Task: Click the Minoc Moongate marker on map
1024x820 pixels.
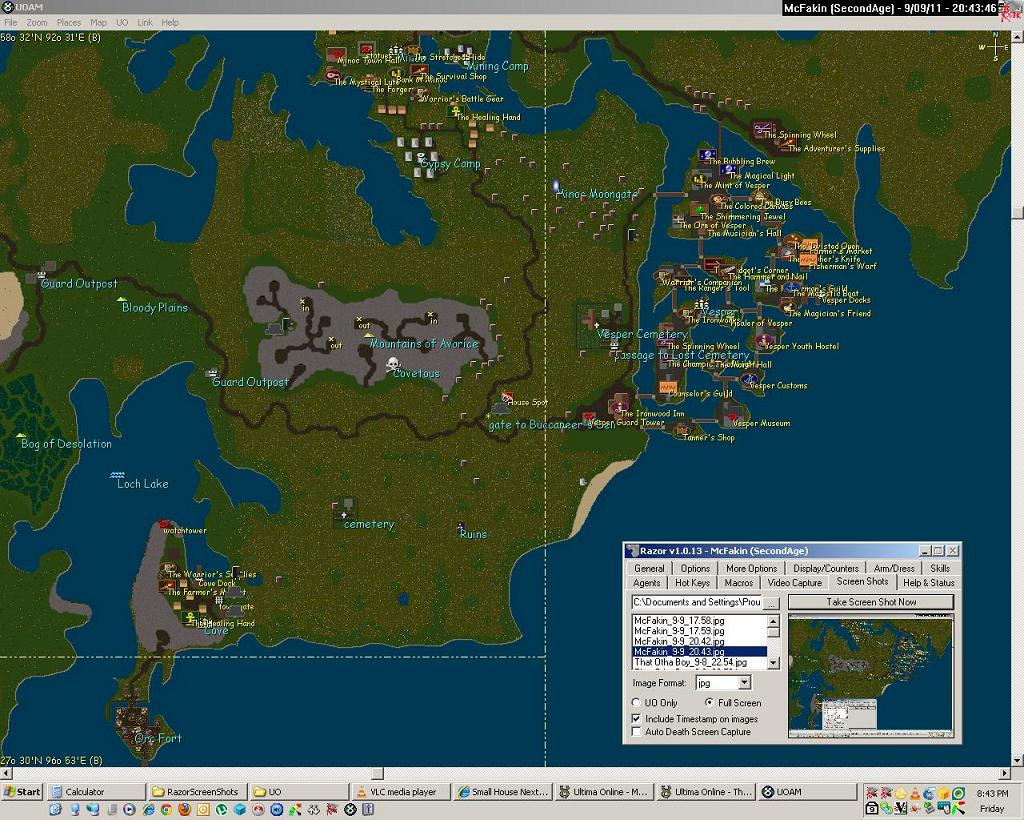Action: pyautogui.click(x=556, y=186)
